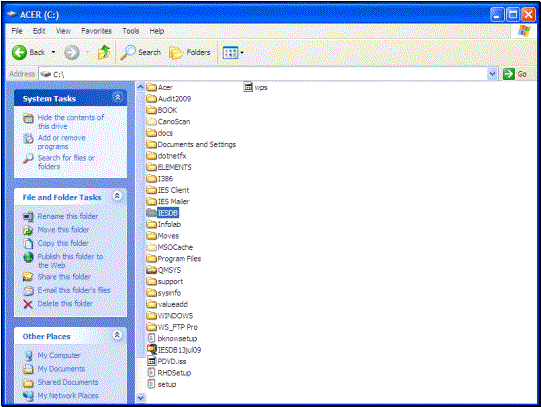Select the Documents and Settings folder
The image size is (541, 407).
coord(191,144)
